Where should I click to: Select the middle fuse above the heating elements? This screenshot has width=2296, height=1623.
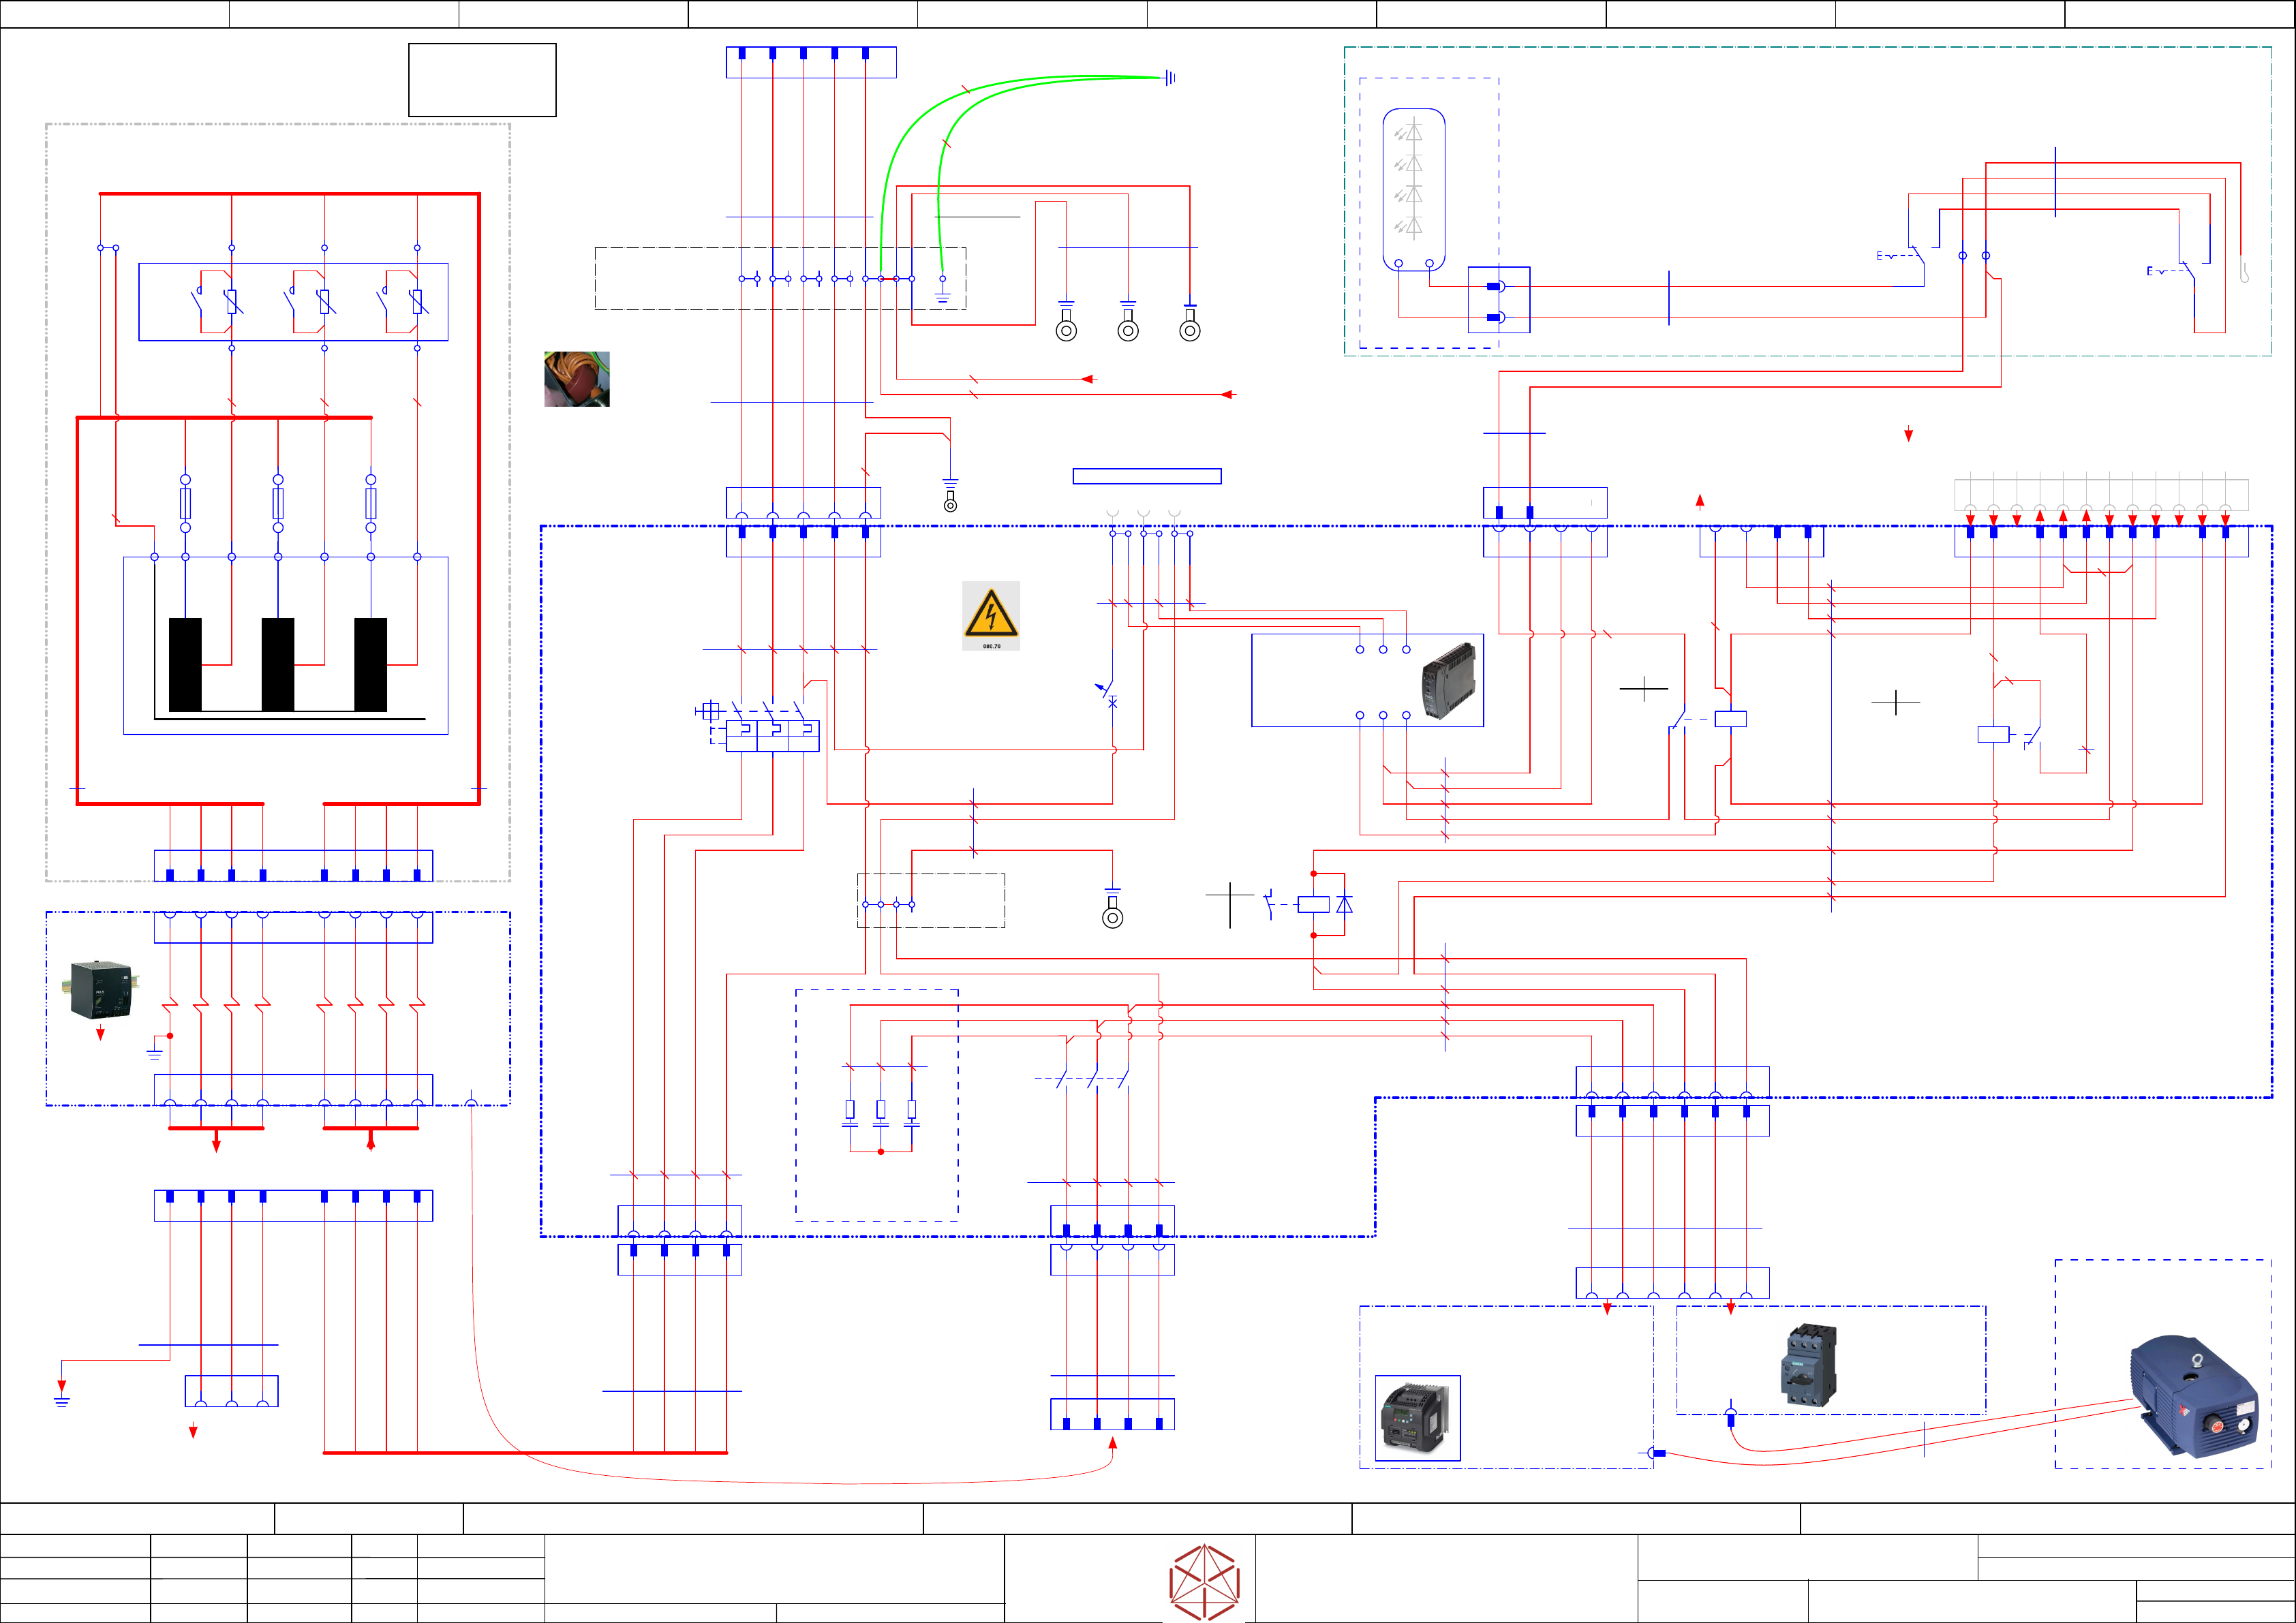(x=278, y=503)
